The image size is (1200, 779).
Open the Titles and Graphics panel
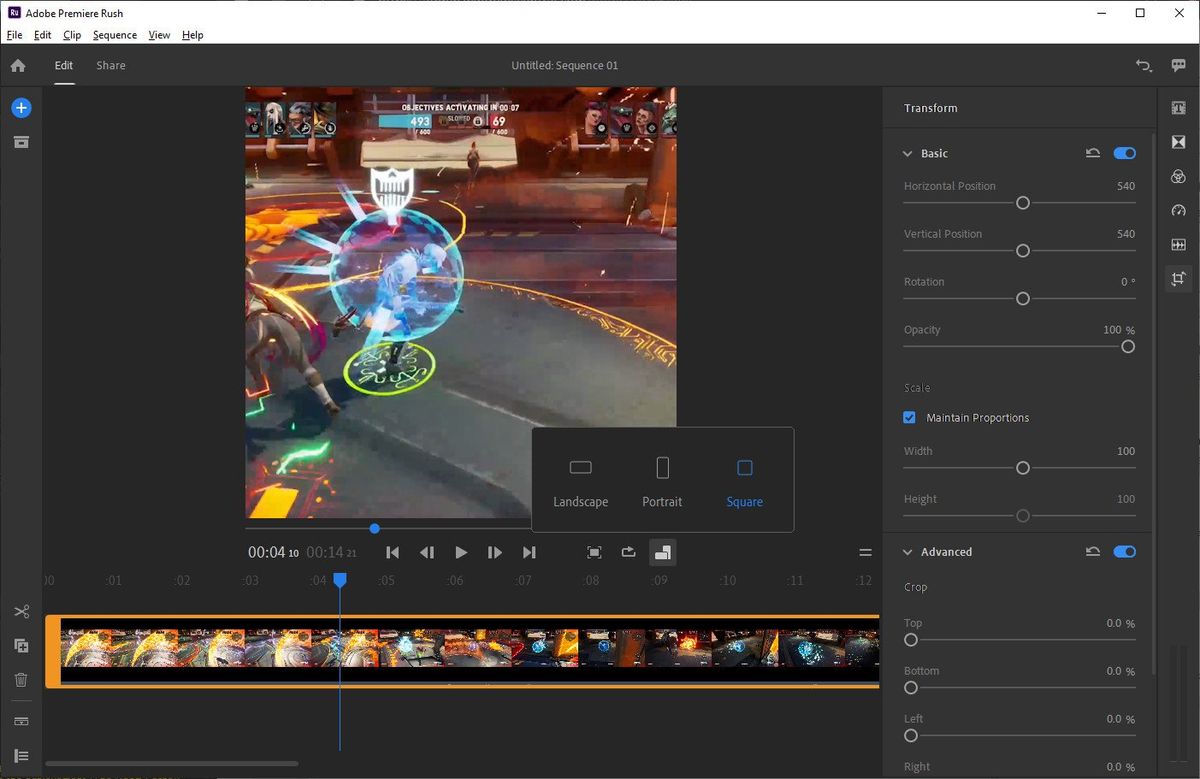(x=1177, y=107)
